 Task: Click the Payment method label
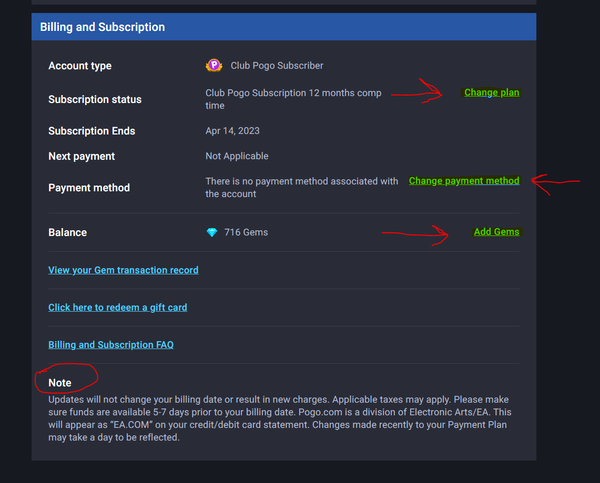tap(89, 188)
